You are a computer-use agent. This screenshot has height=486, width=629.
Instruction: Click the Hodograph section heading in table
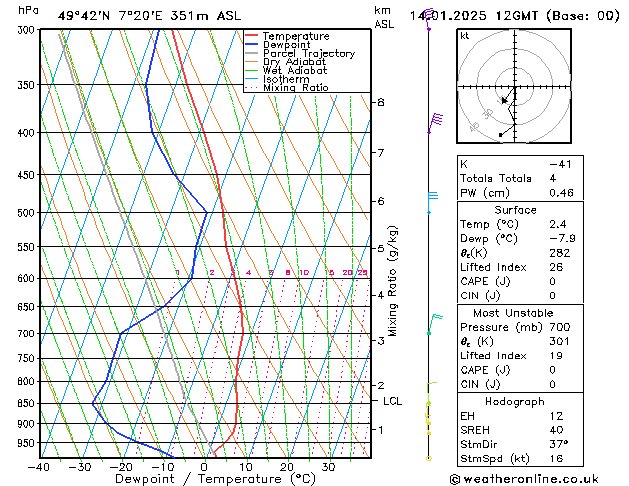point(515,402)
